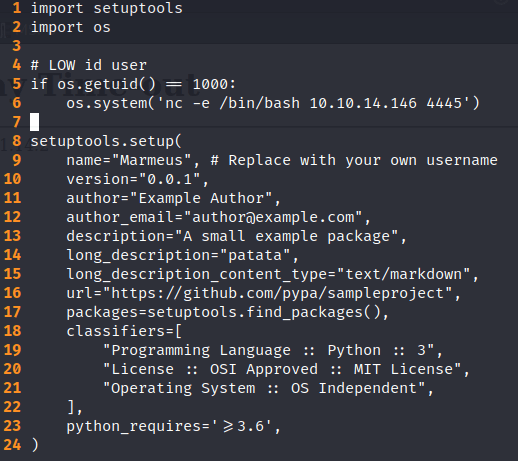This screenshot has width=518, height=461.
Task: Click the author_email line
Action: pos(218,217)
